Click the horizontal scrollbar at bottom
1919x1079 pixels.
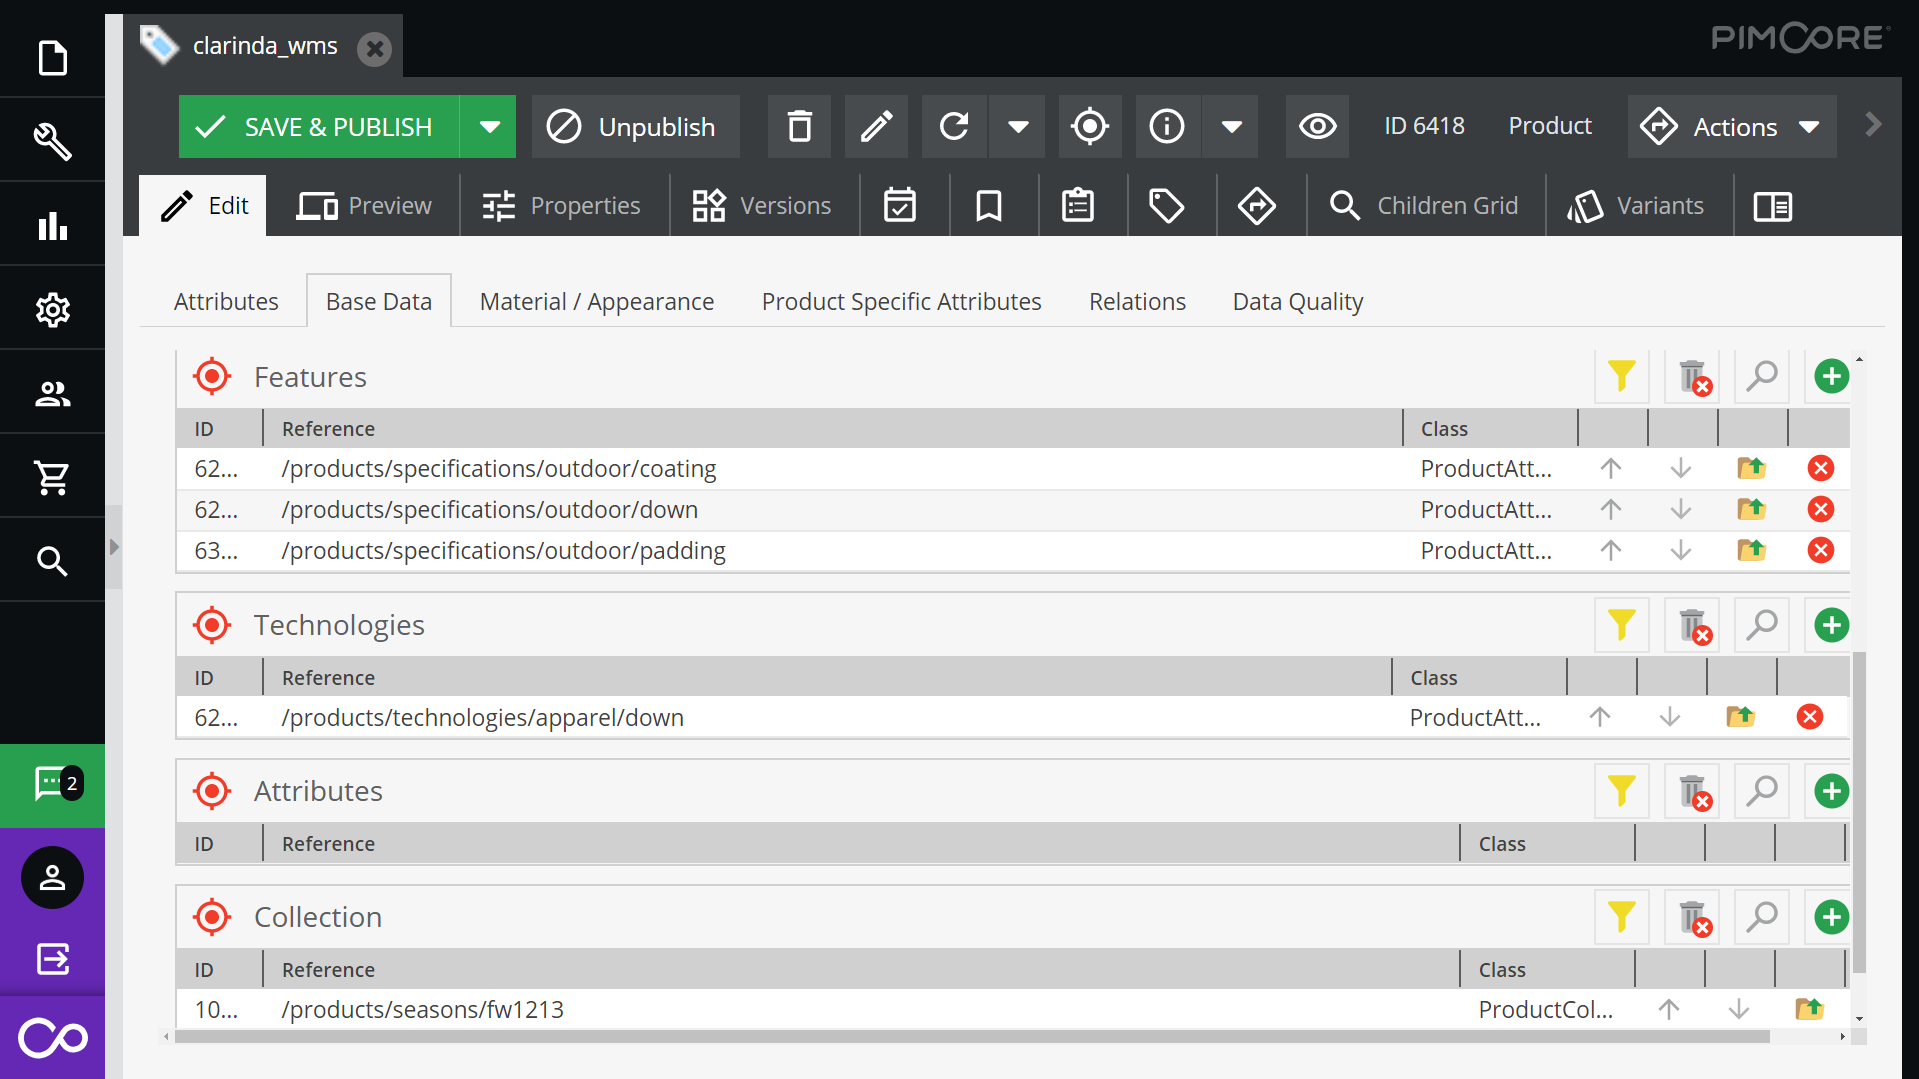pos(970,1037)
